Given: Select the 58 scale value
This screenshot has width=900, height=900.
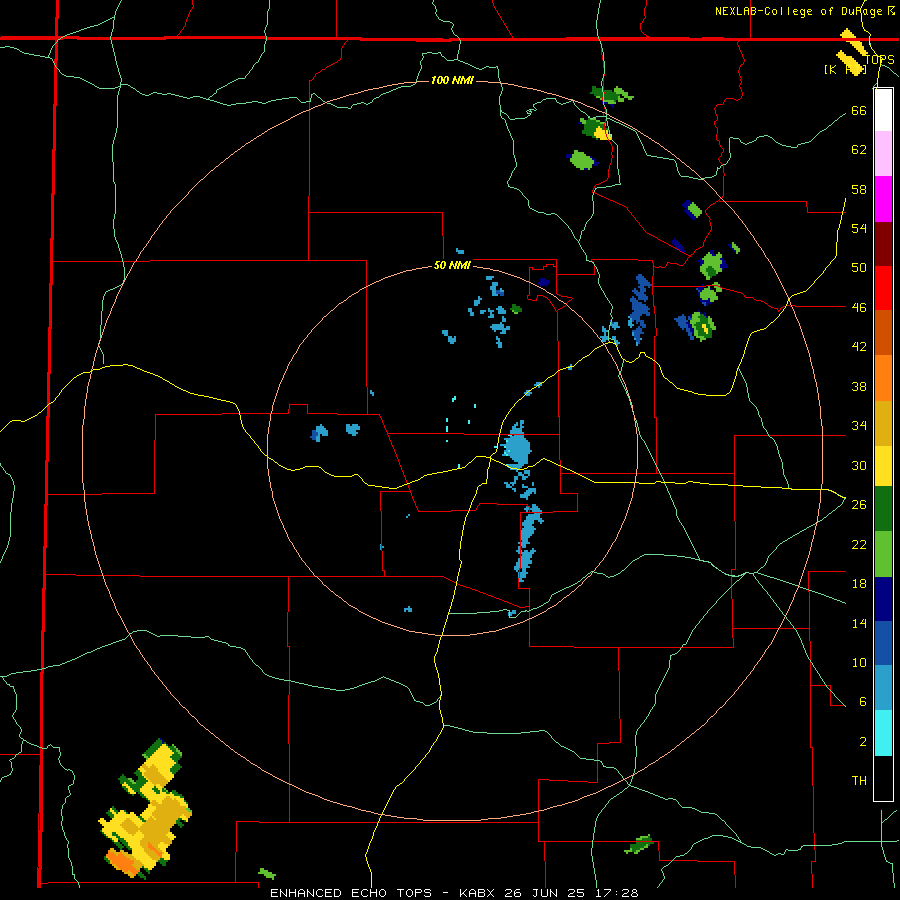Looking at the screenshot, I should [x=859, y=189].
